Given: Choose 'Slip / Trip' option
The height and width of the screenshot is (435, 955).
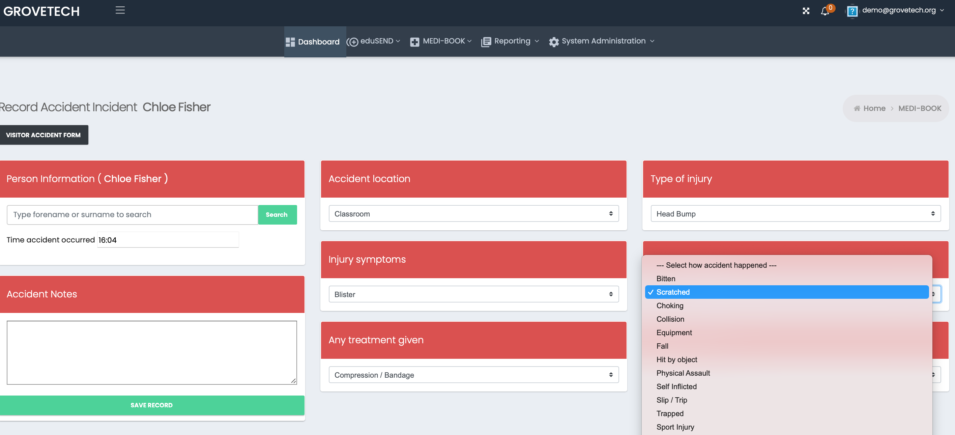Looking at the screenshot, I should (x=672, y=400).
